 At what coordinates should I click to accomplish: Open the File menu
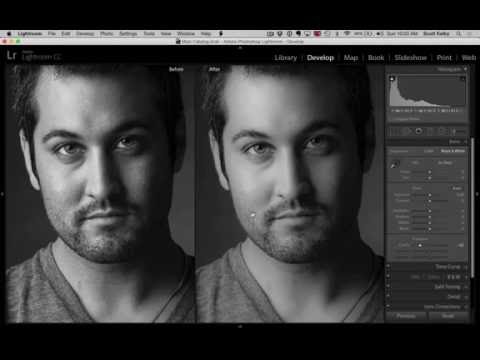[52, 34]
